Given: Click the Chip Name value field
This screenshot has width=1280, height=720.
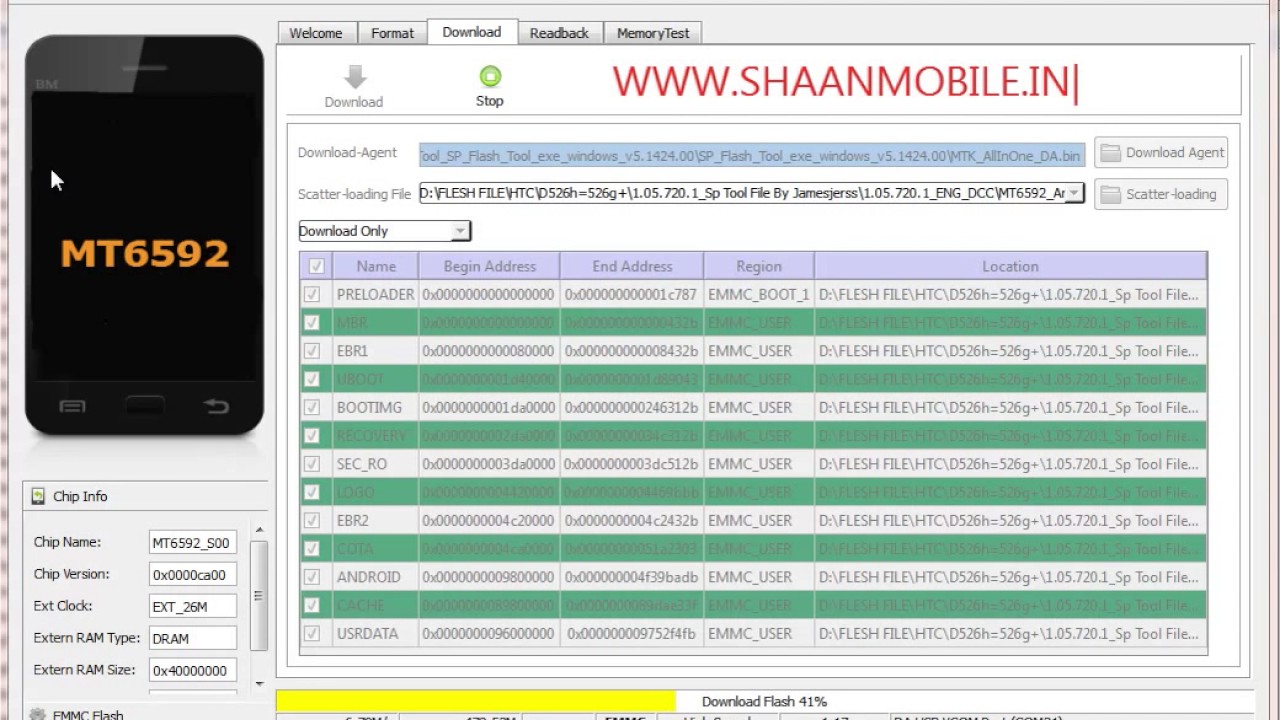Looking at the screenshot, I should [192, 543].
